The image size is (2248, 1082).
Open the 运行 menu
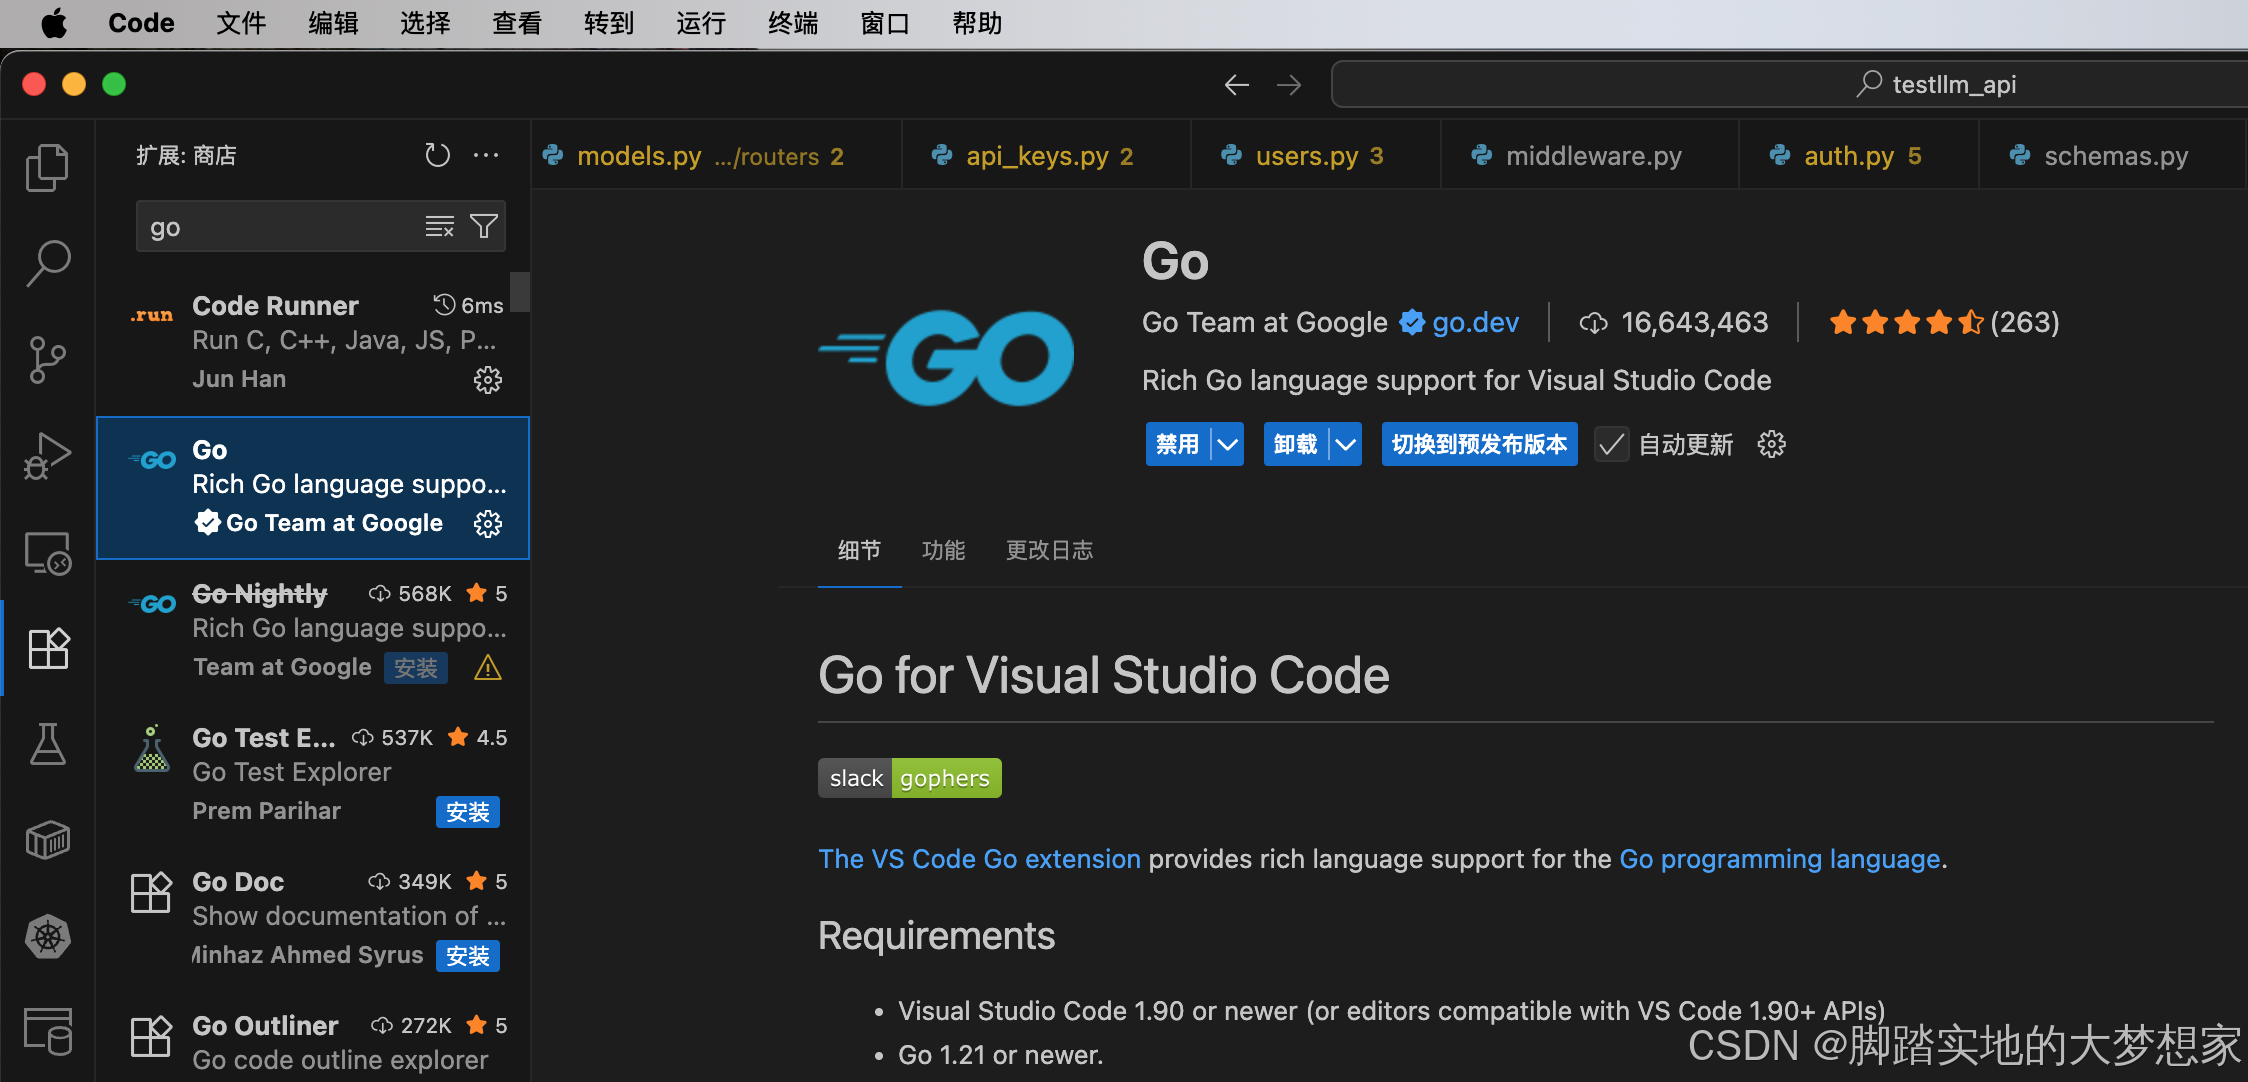click(x=701, y=23)
